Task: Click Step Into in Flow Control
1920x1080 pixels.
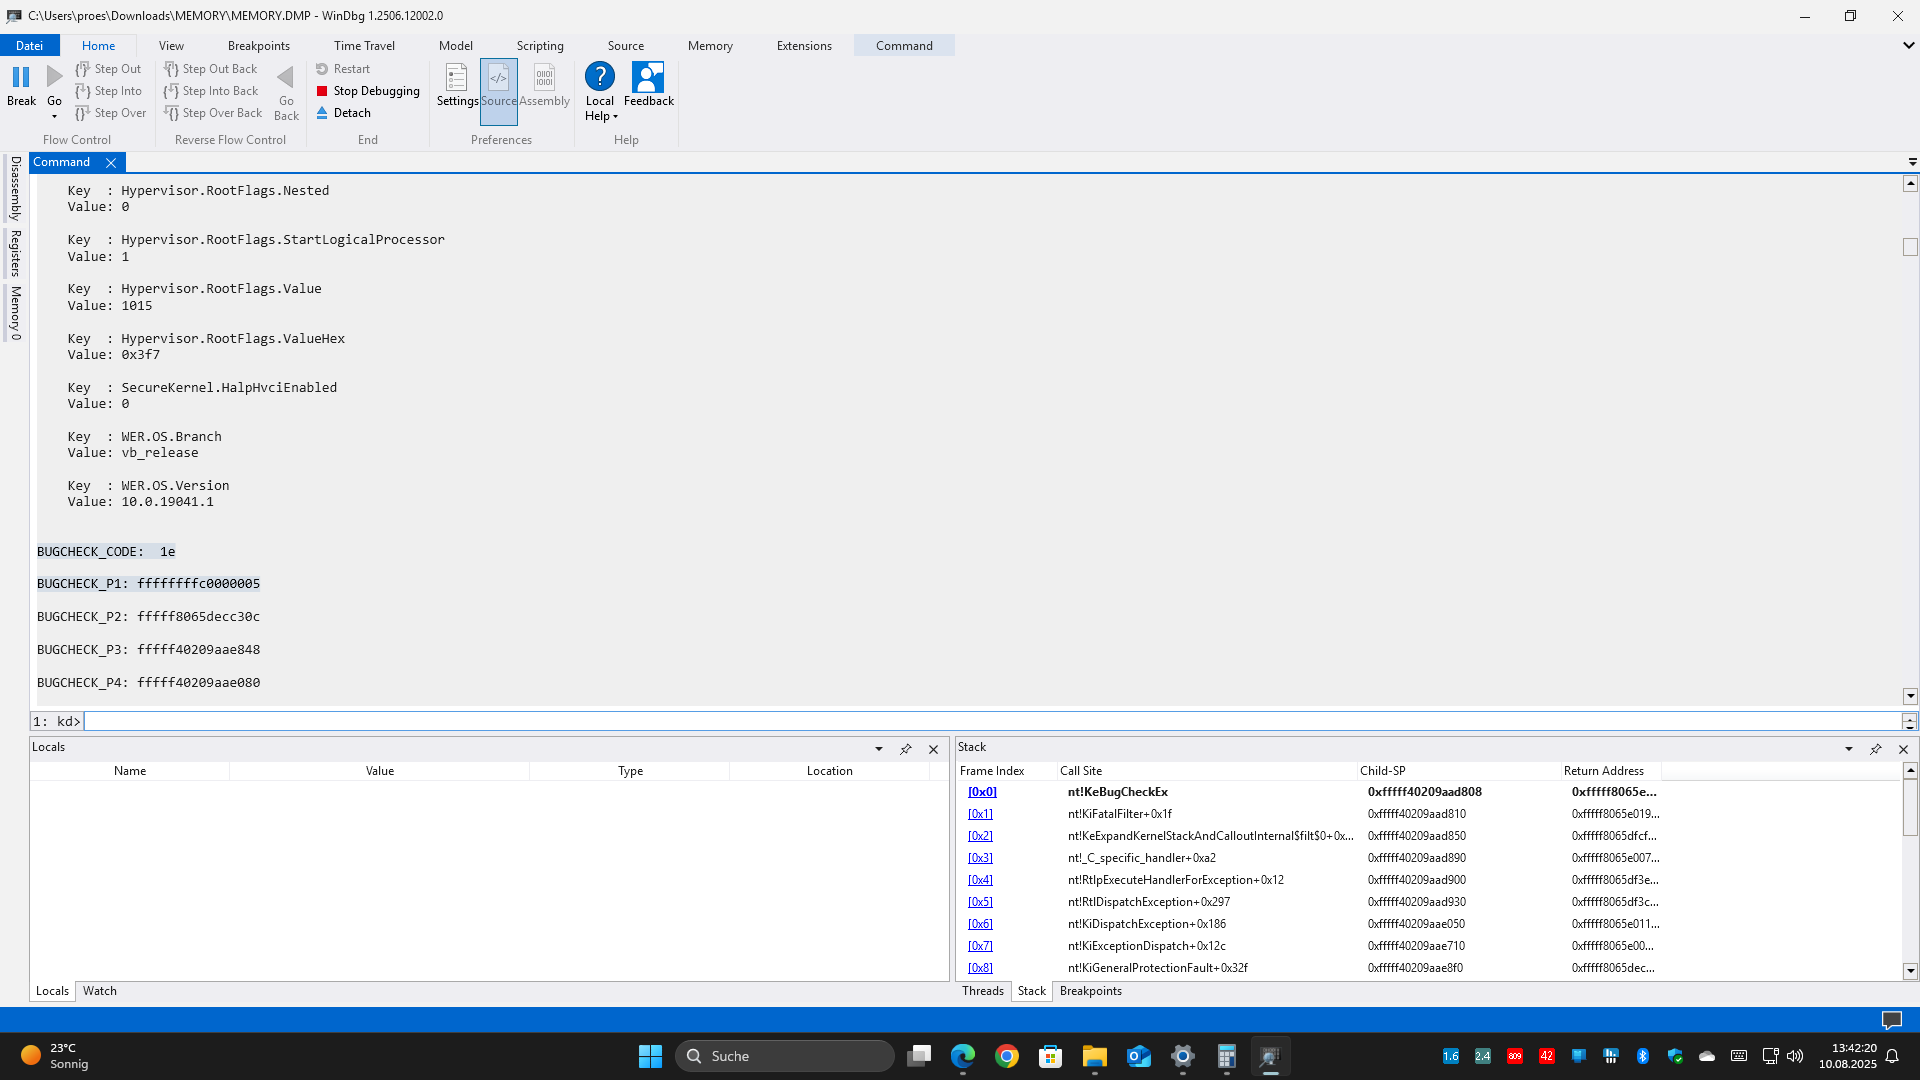Action: point(108,91)
